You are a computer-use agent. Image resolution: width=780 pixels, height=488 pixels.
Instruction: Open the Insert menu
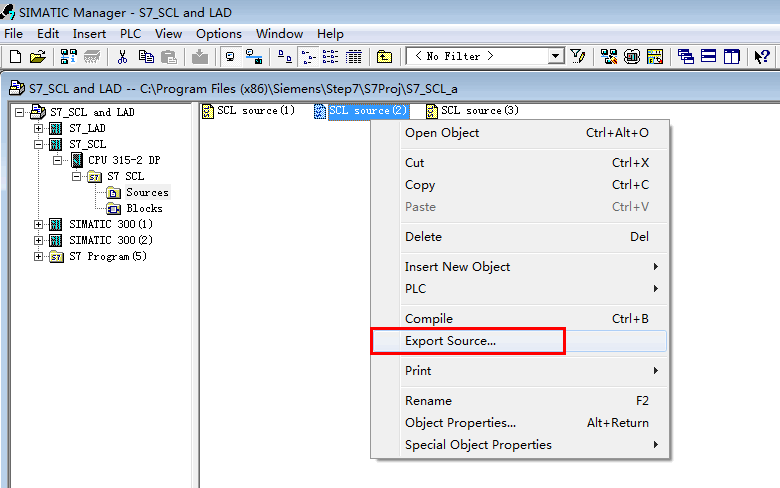click(89, 34)
